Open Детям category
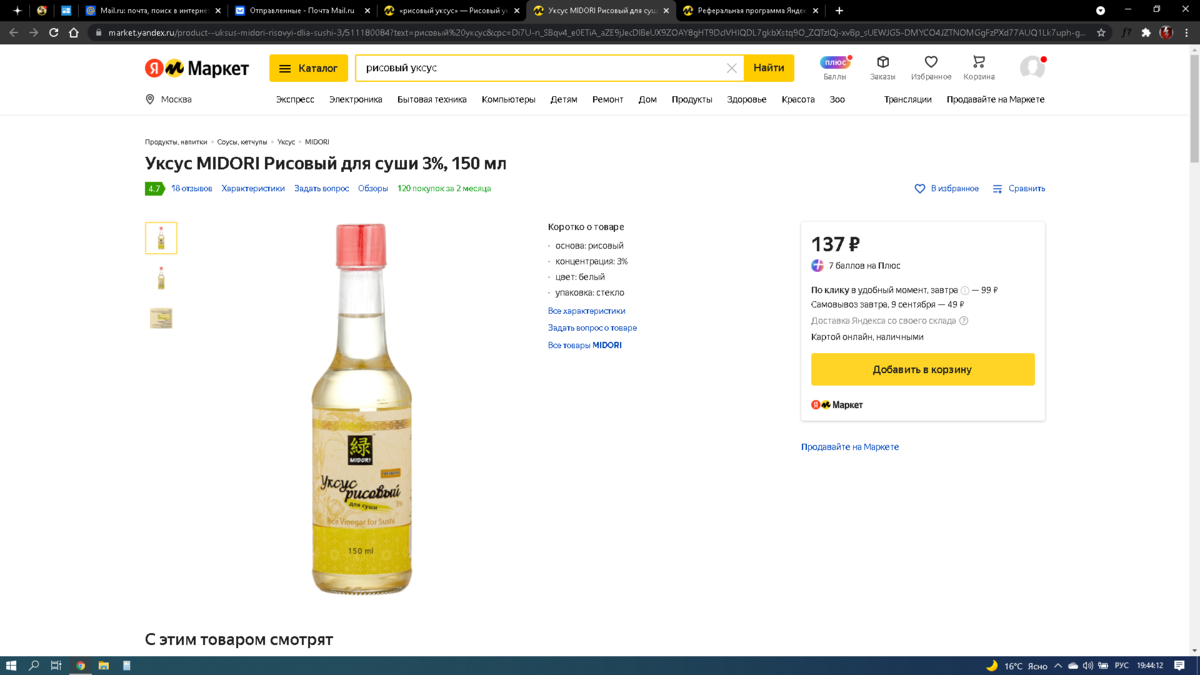 tap(564, 99)
